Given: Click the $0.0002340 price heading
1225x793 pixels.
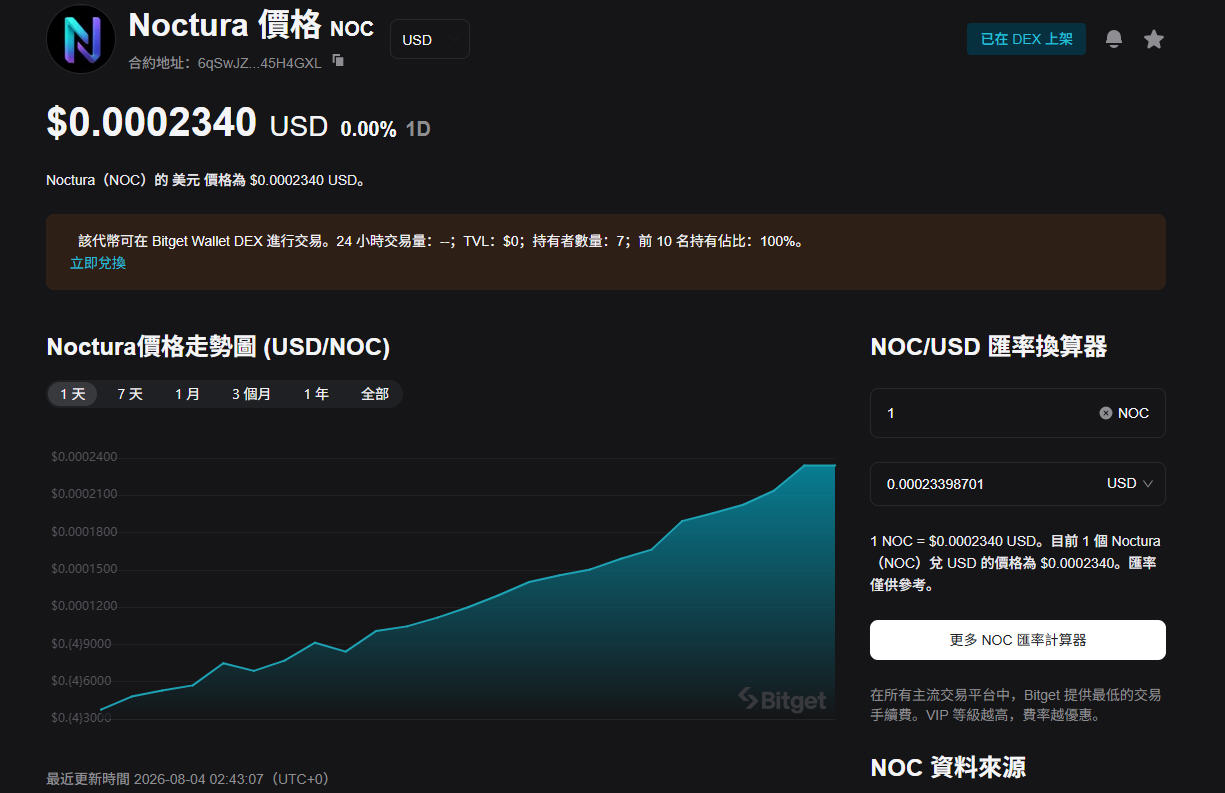Looking at the screenshot, I should click(152, 122).
